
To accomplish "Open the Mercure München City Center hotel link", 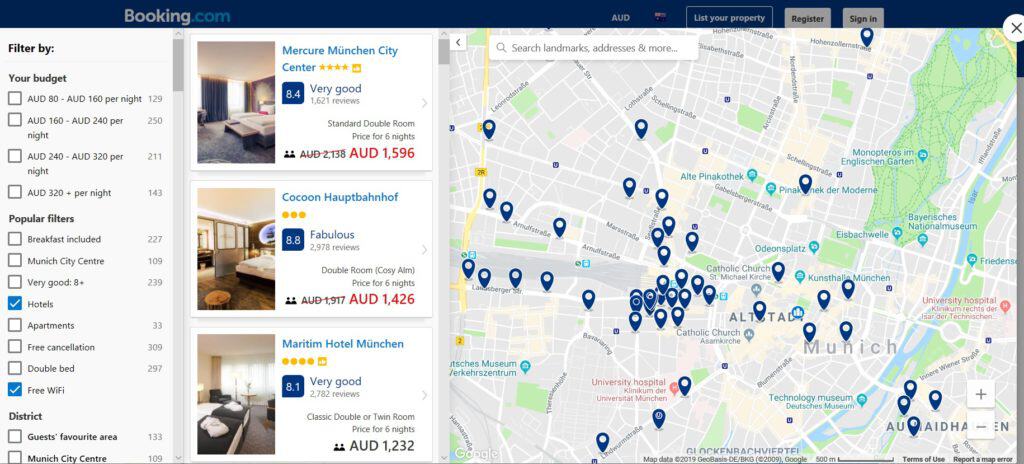I will coord(340,59).
